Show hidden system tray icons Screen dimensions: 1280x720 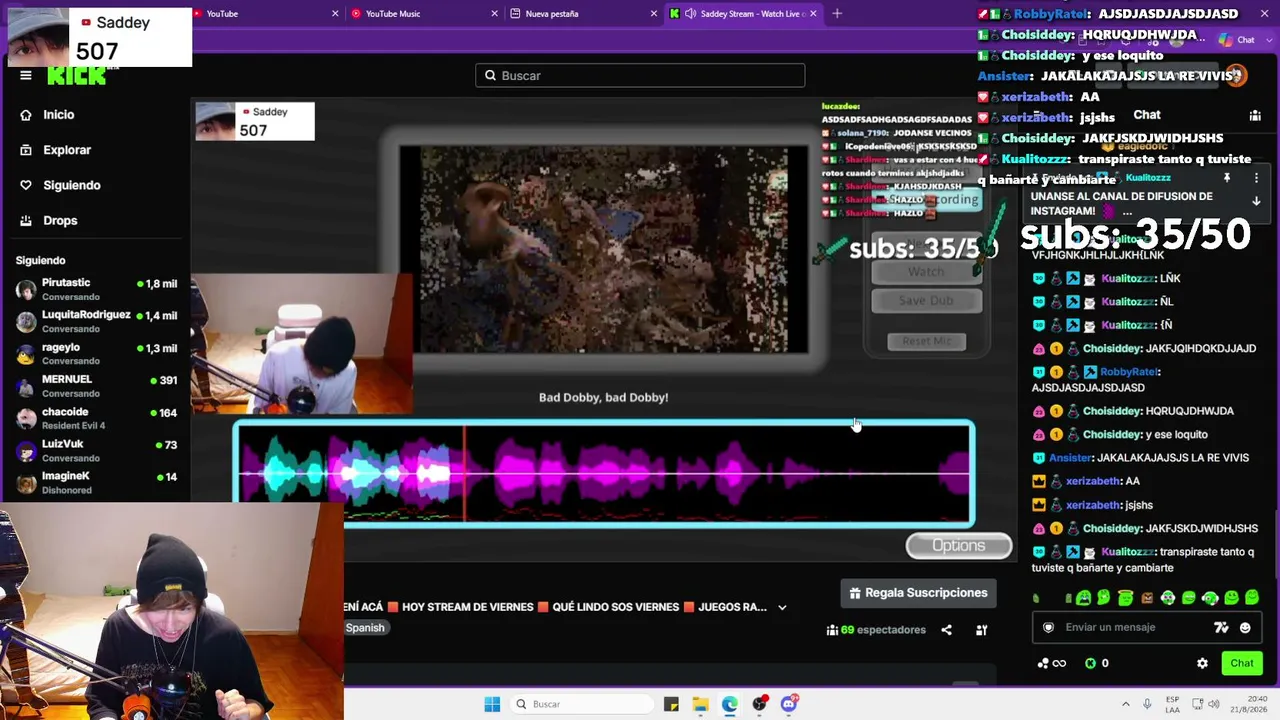(1125, 704)
